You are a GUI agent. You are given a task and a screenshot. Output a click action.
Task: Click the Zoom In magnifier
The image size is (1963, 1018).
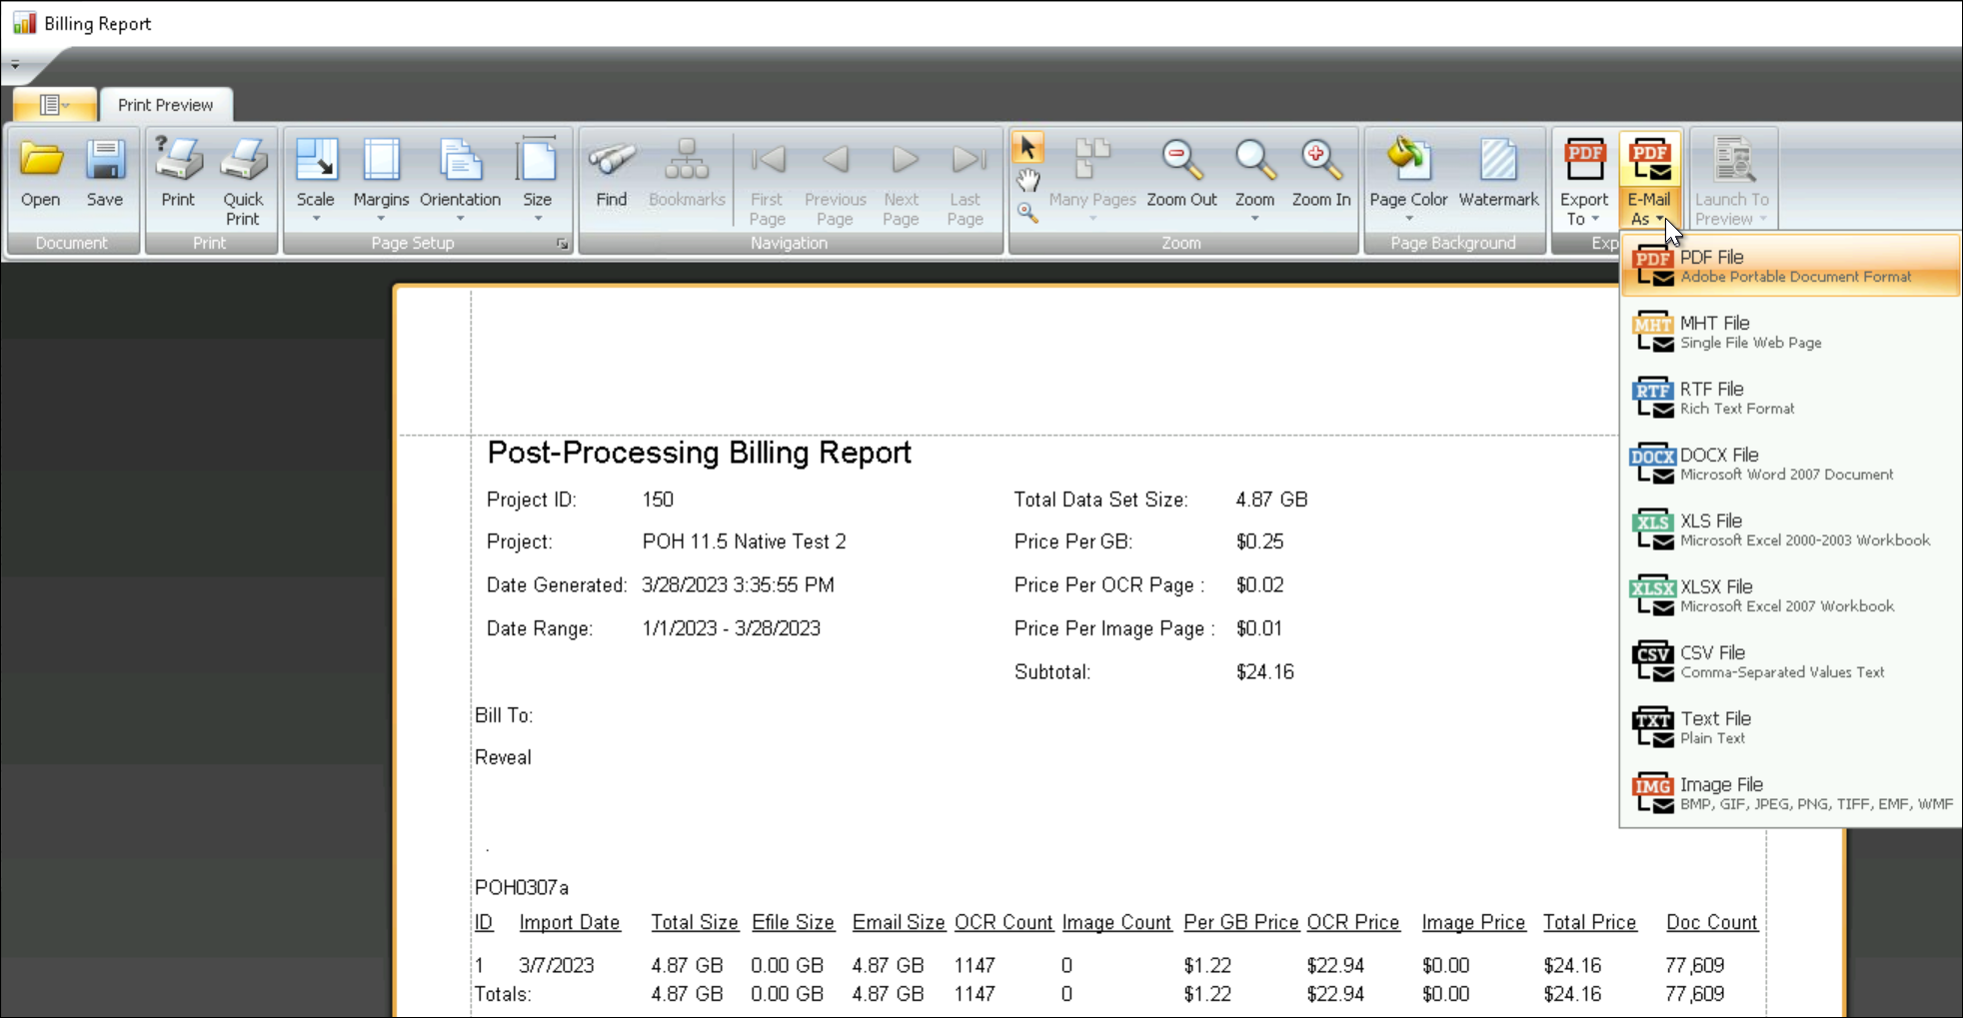pos(1320,174)
